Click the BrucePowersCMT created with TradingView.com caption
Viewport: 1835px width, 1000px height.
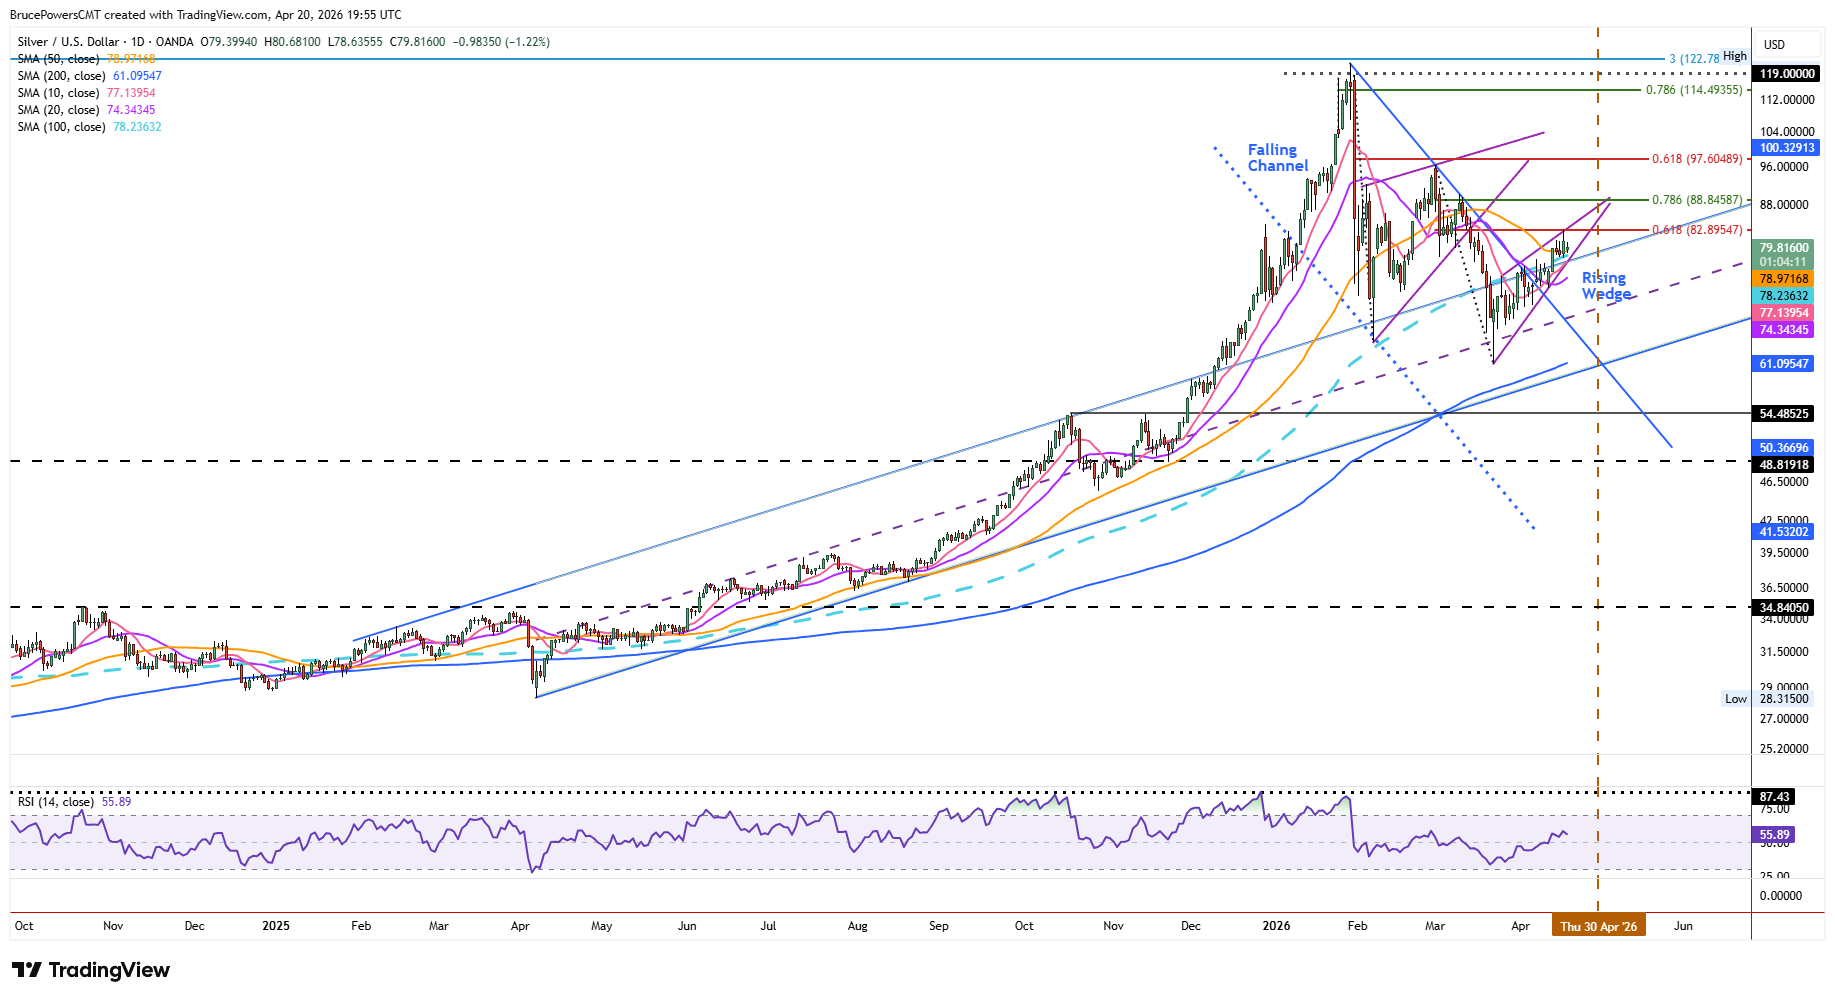pos(206,15)
